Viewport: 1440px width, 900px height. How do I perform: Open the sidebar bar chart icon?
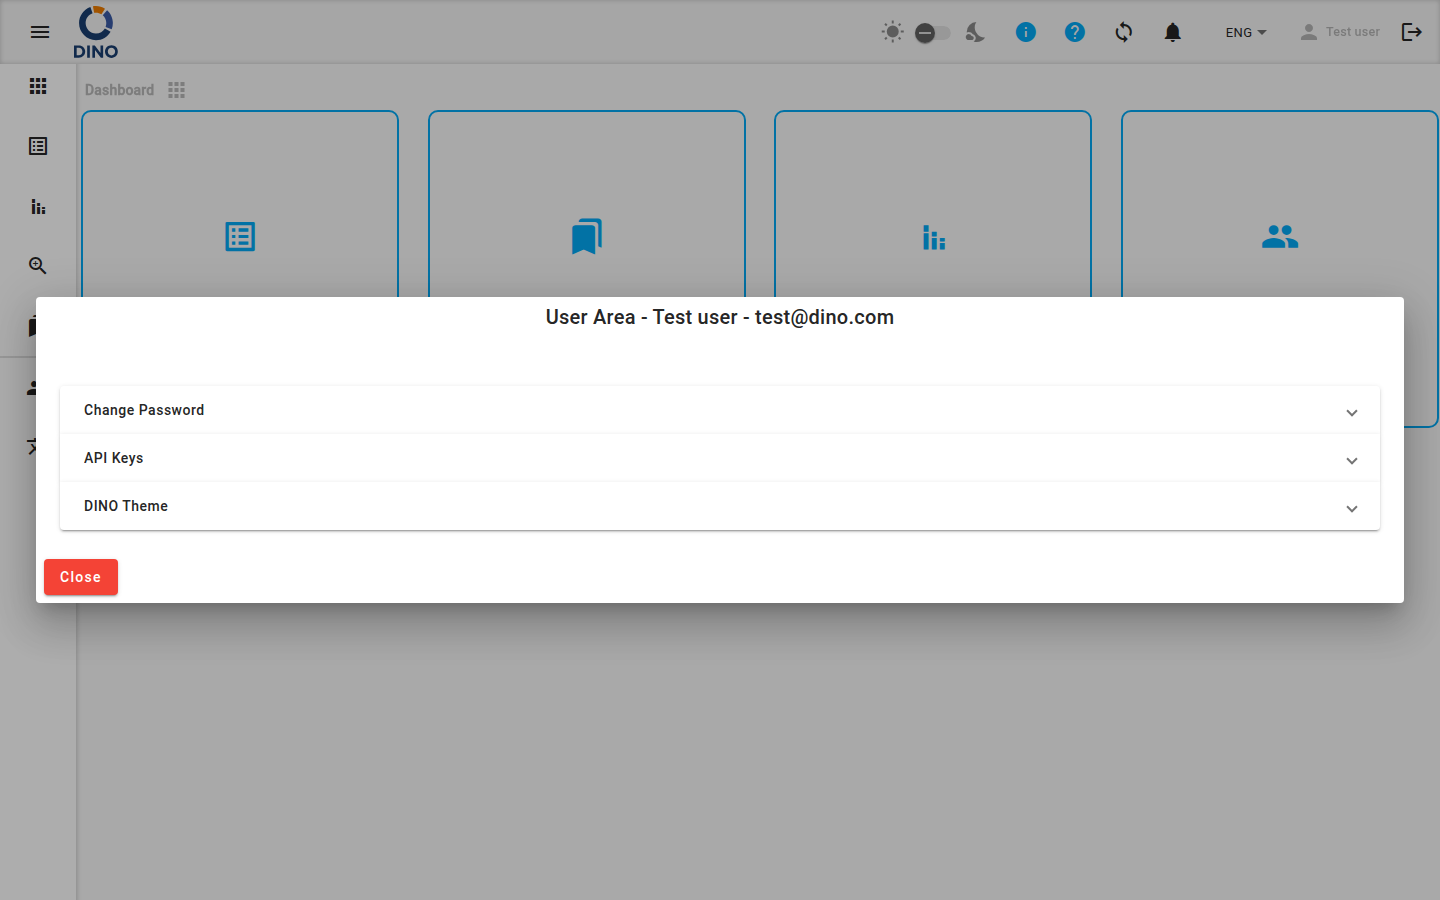[38, 206]
